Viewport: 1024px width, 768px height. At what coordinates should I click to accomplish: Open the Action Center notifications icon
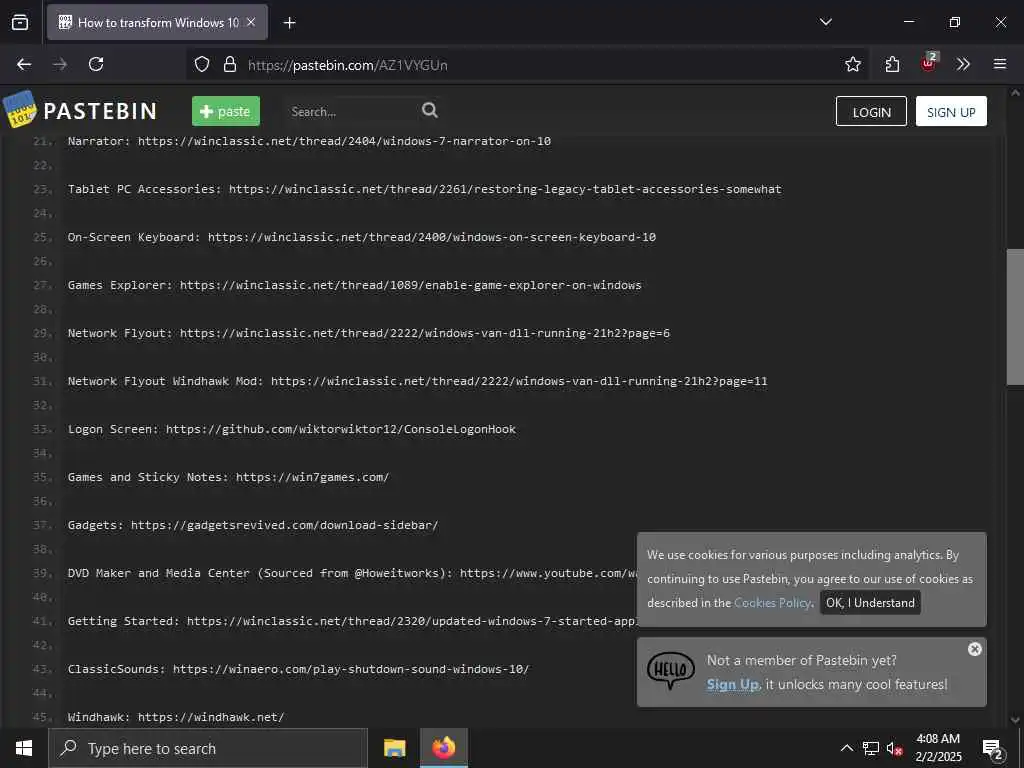[993, 749]
